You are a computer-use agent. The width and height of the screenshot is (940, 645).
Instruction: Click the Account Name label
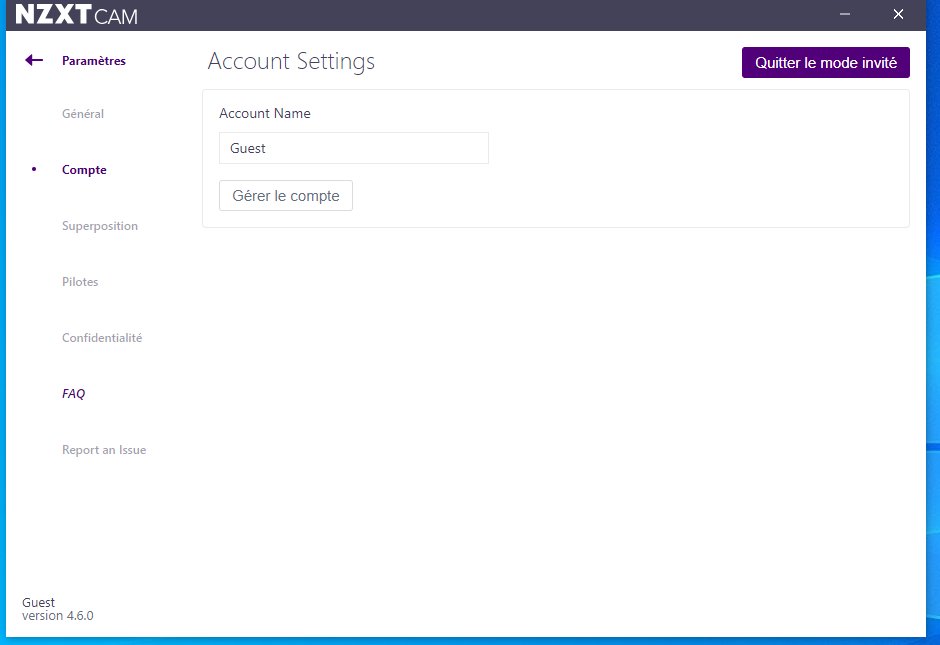click(265, 114)
